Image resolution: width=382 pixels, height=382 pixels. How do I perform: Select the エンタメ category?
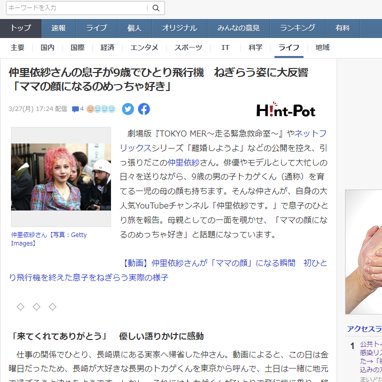coord(144,48)
